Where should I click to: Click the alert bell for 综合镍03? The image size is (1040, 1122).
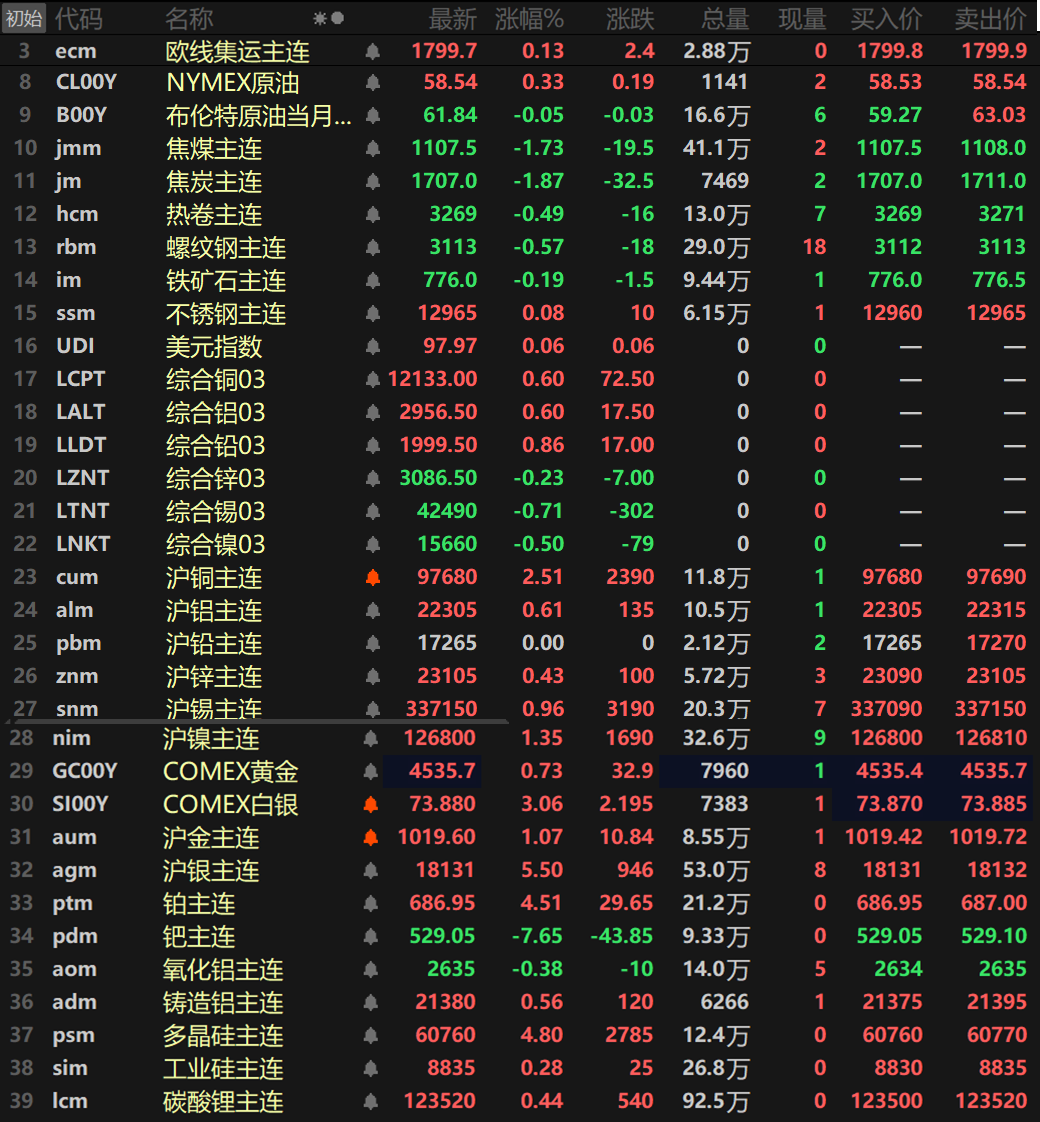point(373,544)
